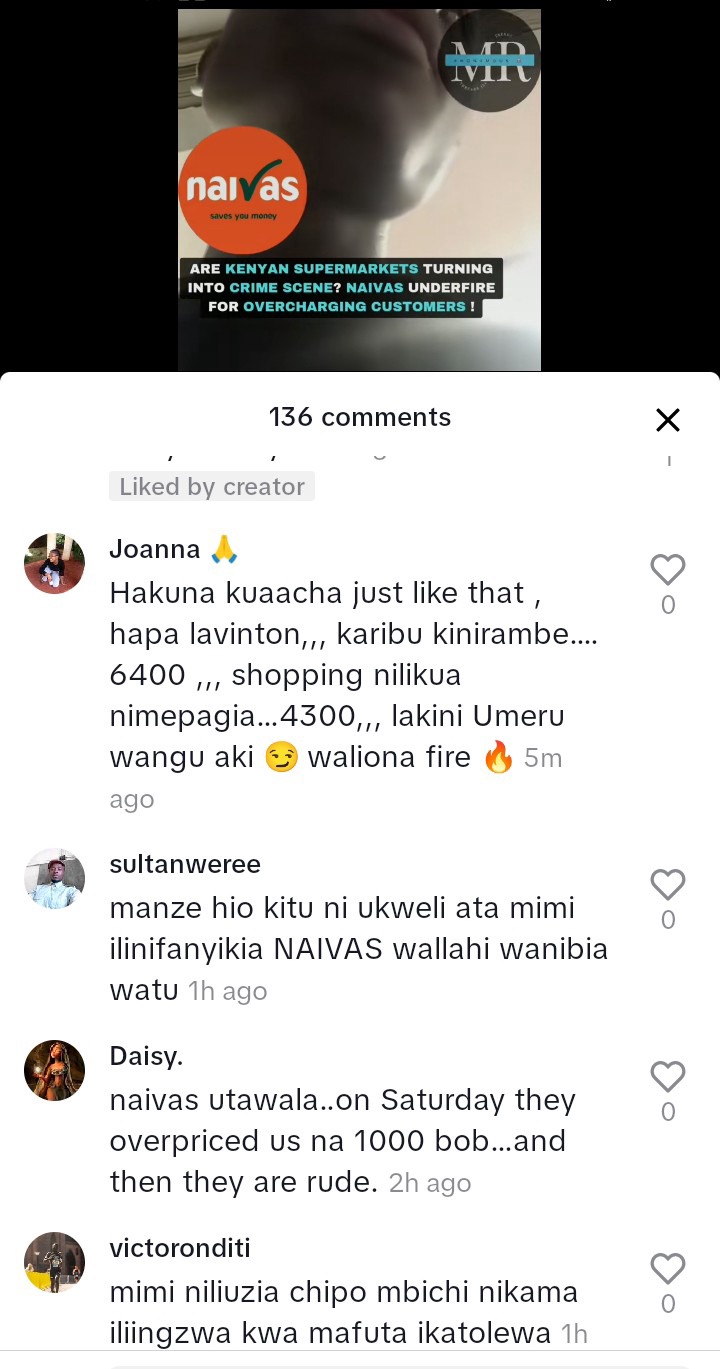This screenshot has width=720, height=1369.
Task: Like Joanna's comment with the heart
Action: coord(668,570)
